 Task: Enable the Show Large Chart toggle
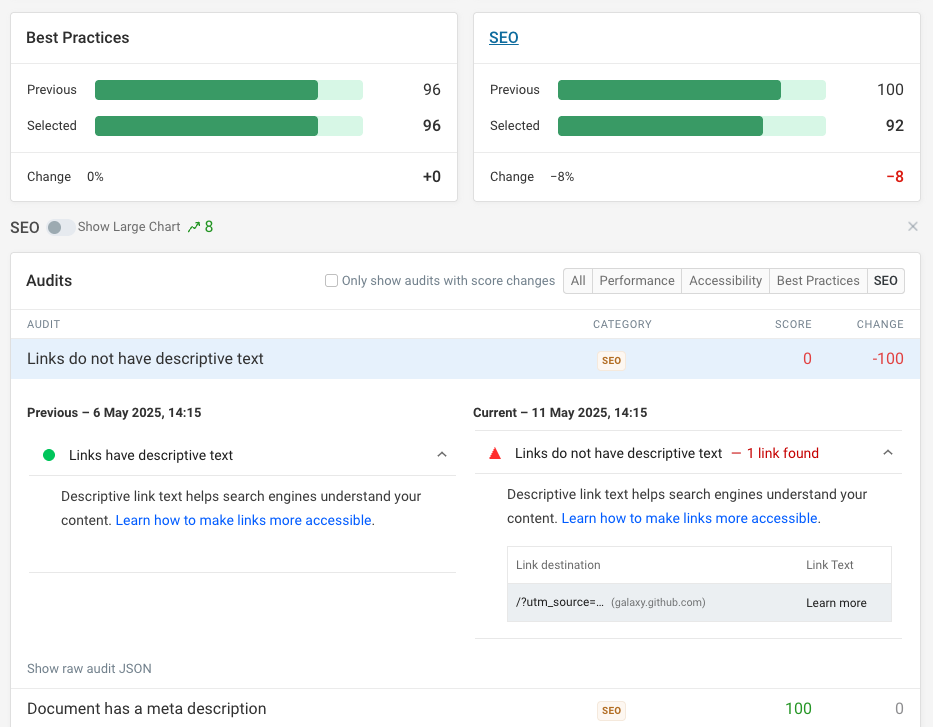[x=58, y=227]
